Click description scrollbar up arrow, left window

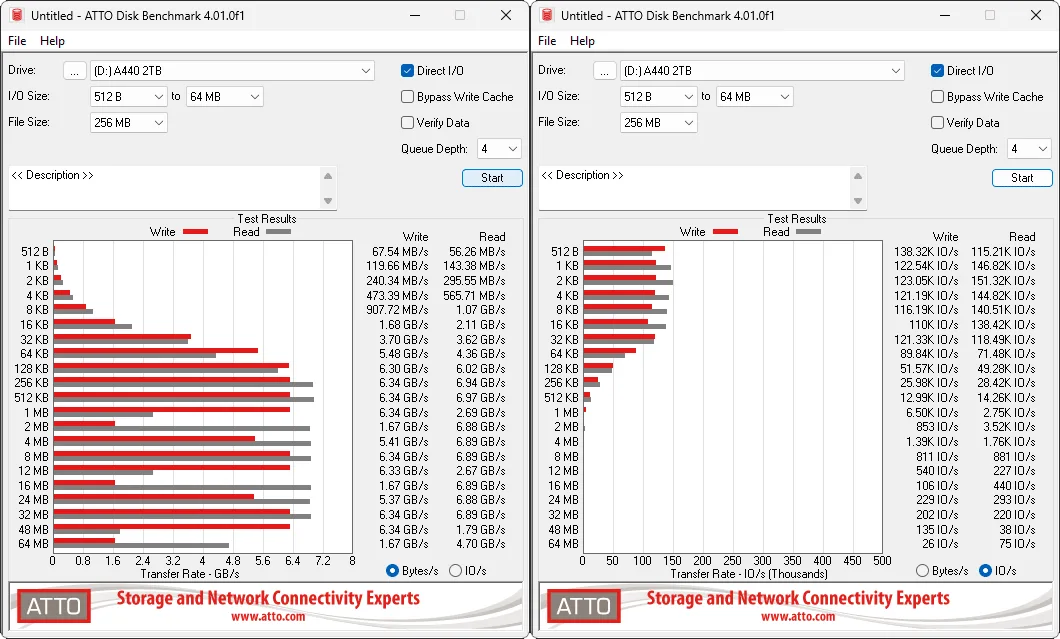click(x=328, y=176)
